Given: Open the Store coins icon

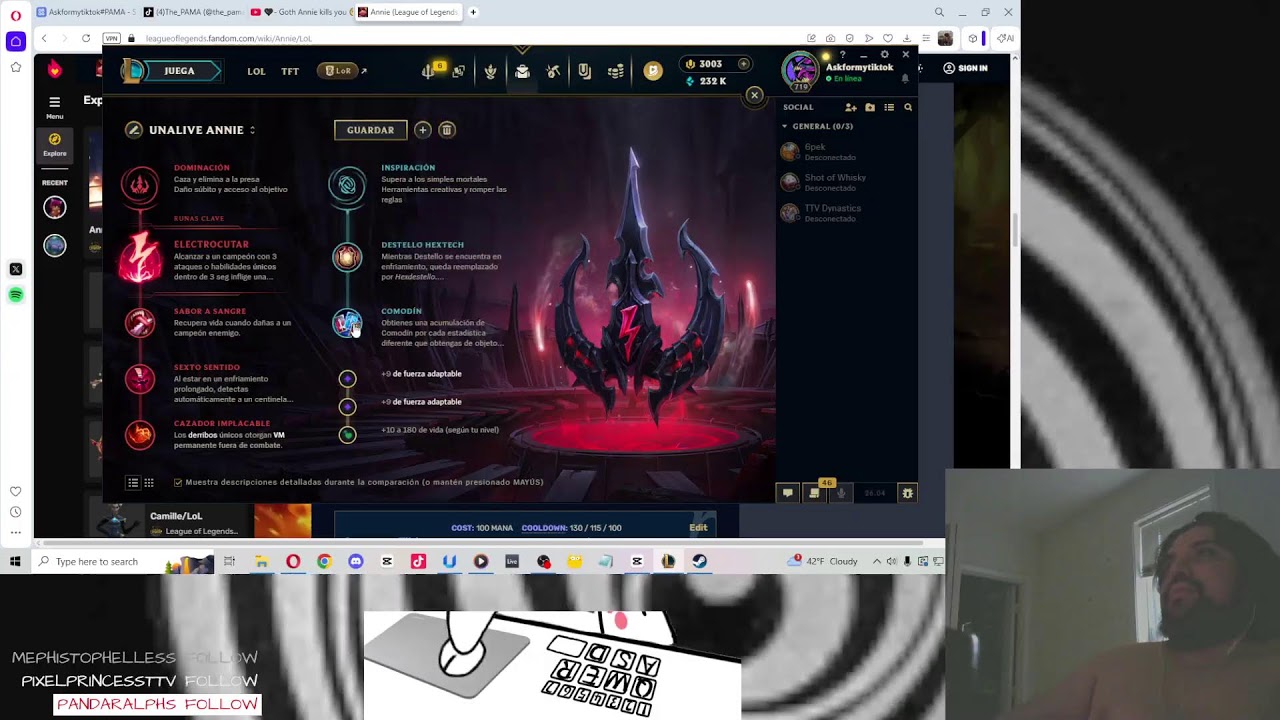Looking at the screenshot, I should [x=616, y=71].
